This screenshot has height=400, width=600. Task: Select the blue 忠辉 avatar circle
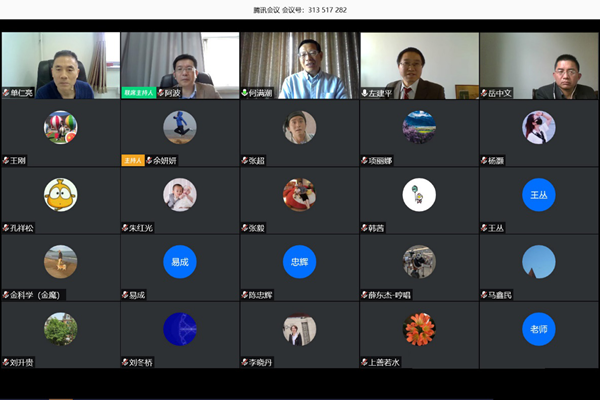(x=299, y=261)
